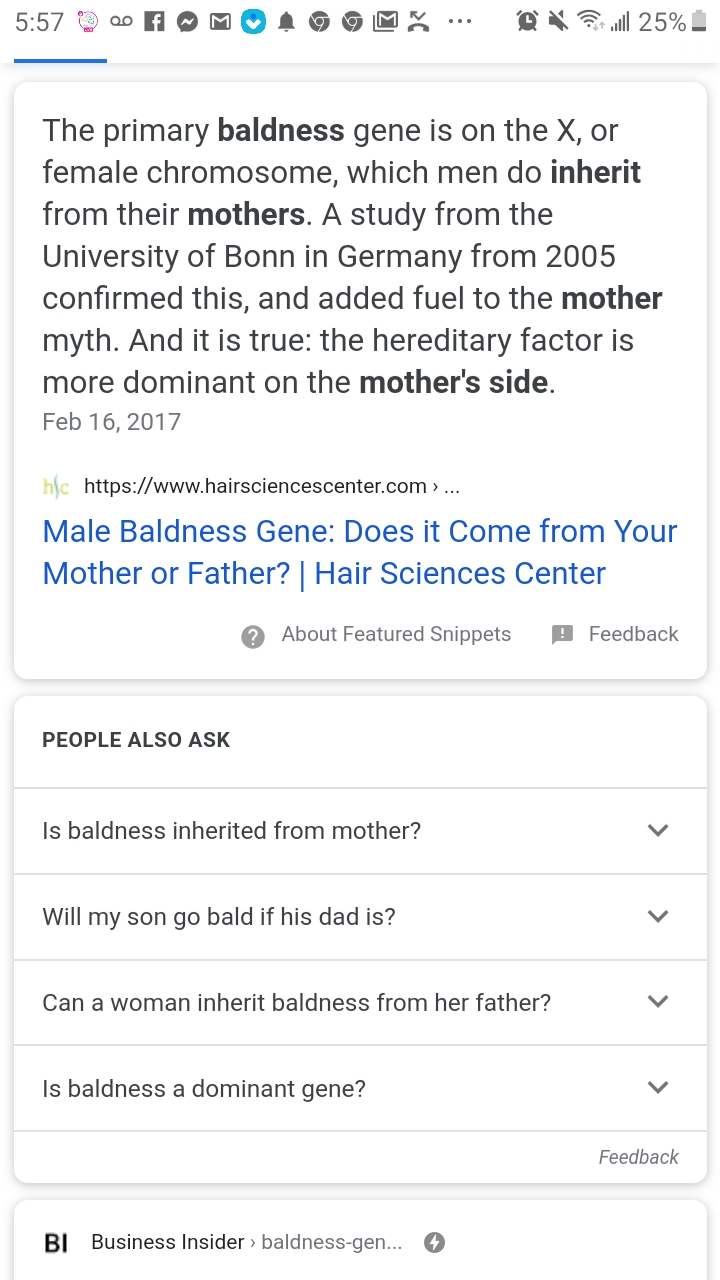
Task: Click the question mark icon near Featured Snippets
Action: (253, 636)
